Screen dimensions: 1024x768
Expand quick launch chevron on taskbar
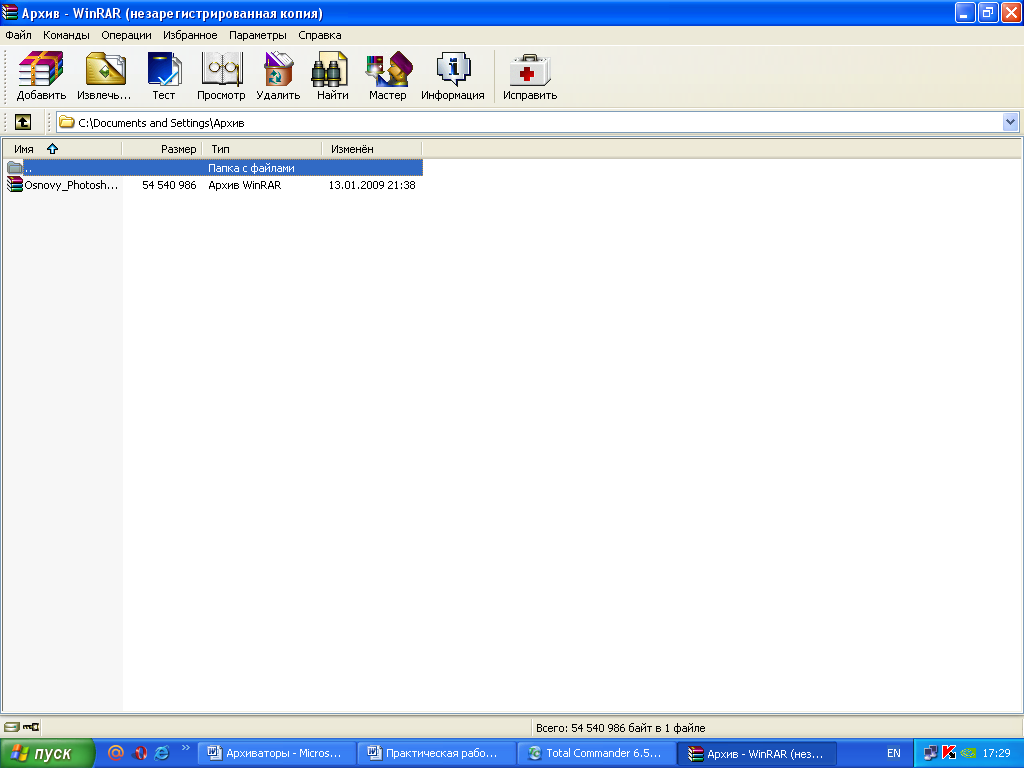click(185, 748)
